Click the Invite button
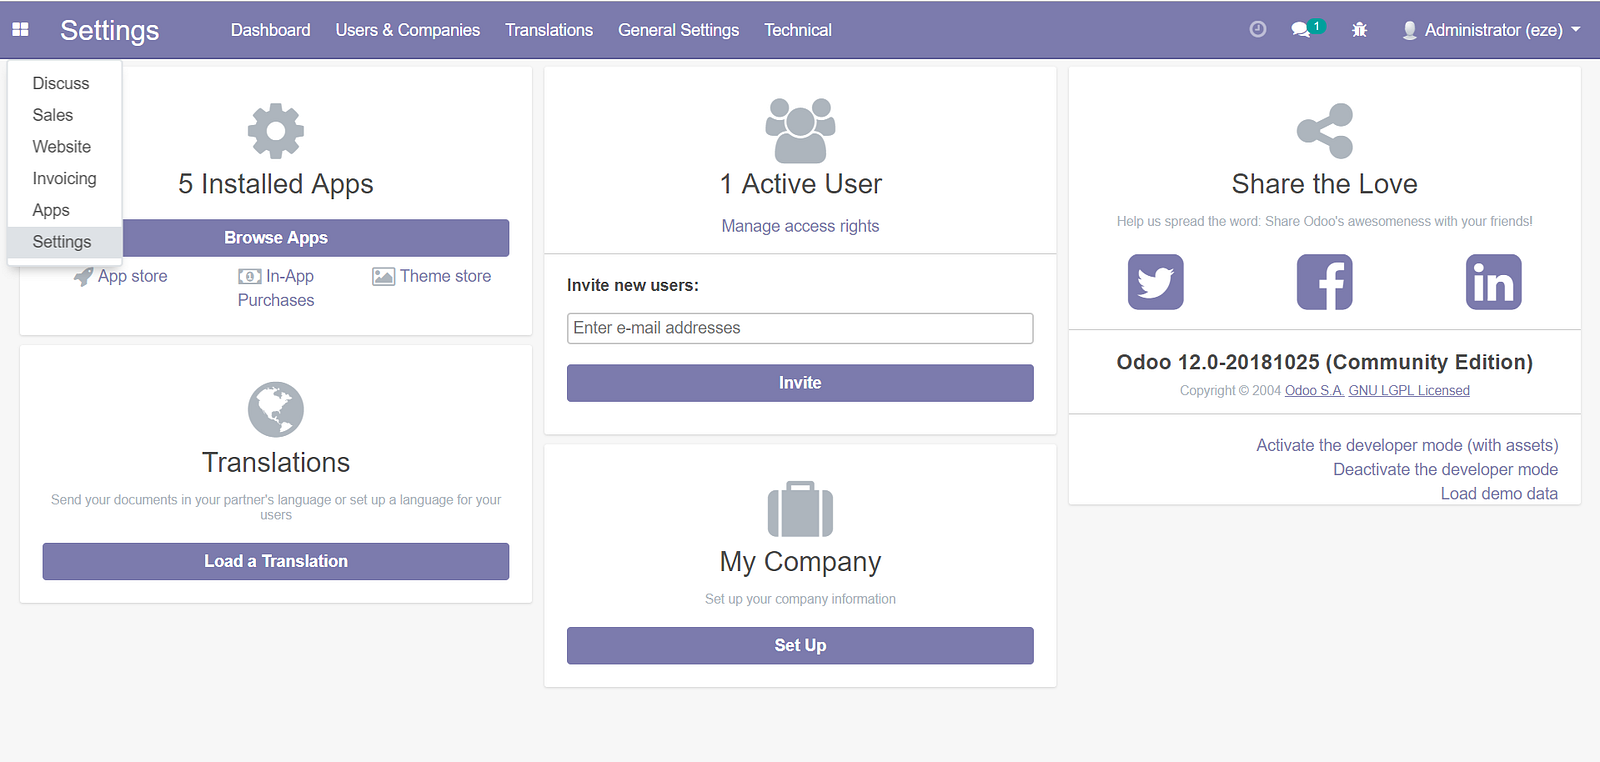 tap(800, 383)
